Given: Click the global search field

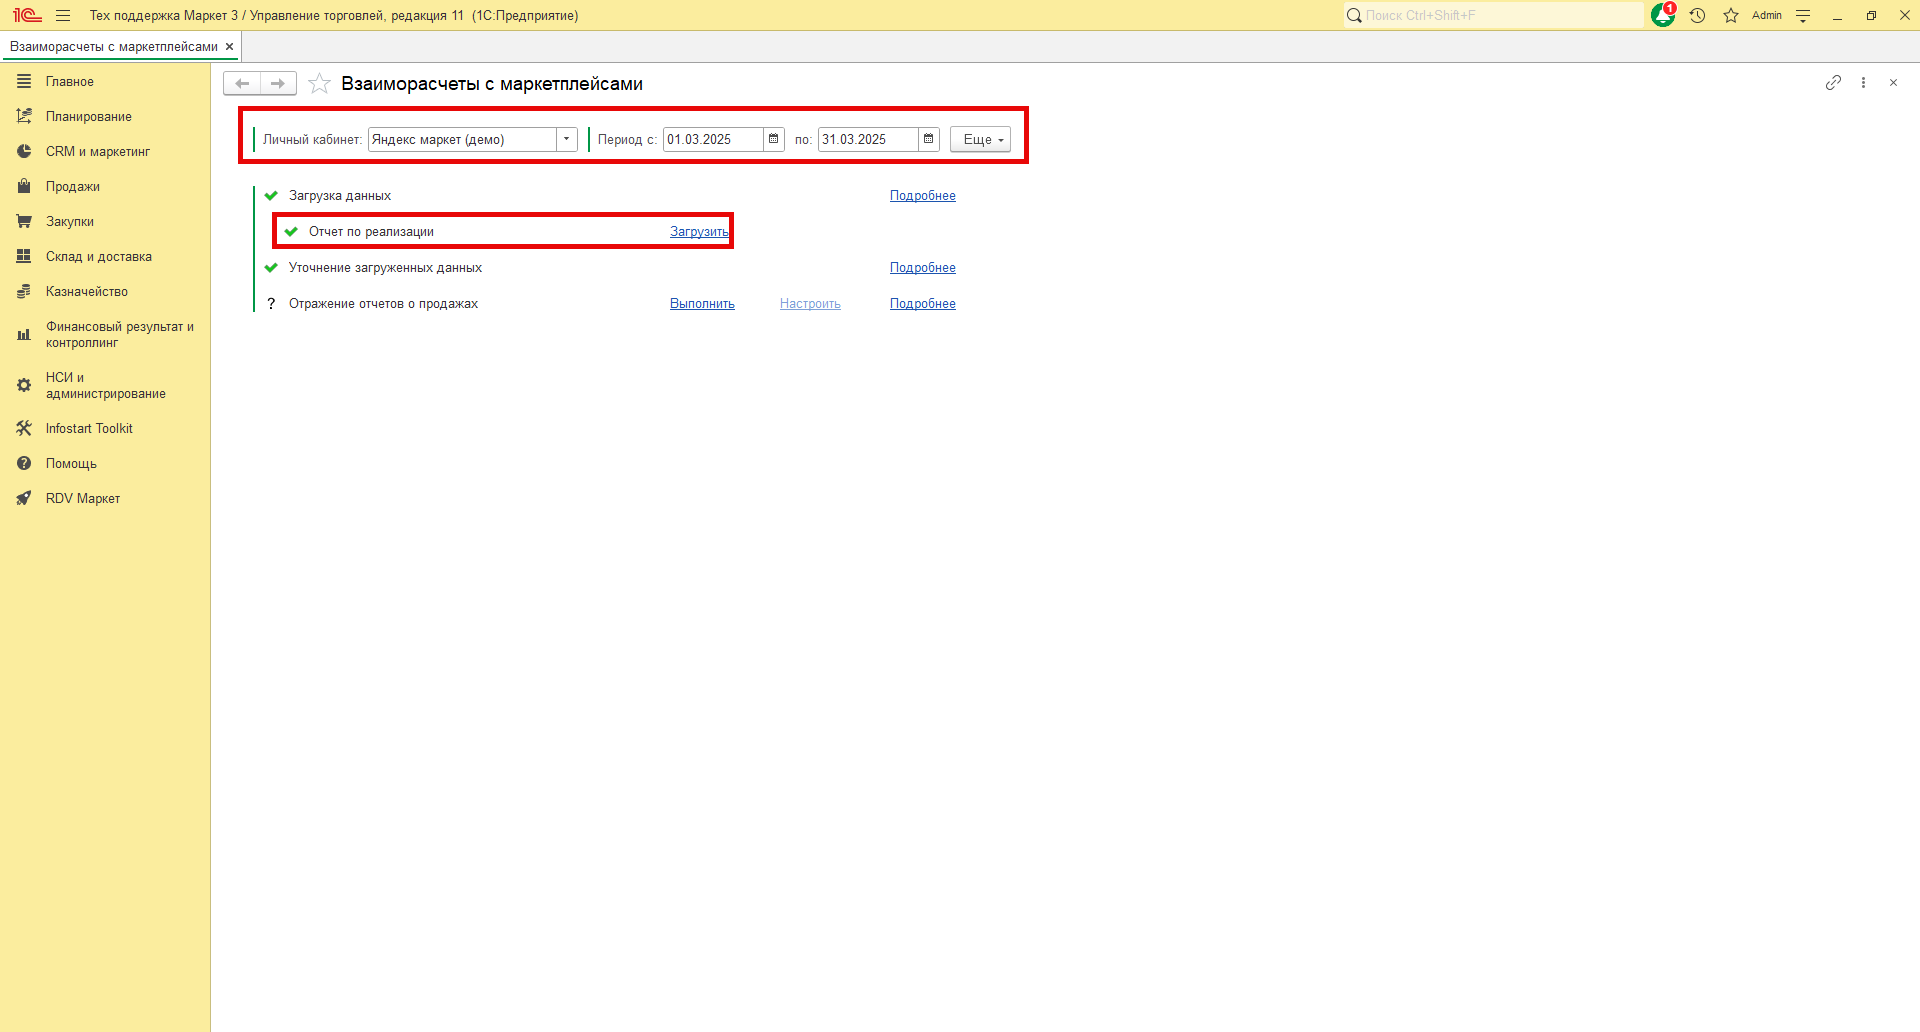Looking at the screenshot, I should click(x=1493, y=15).
